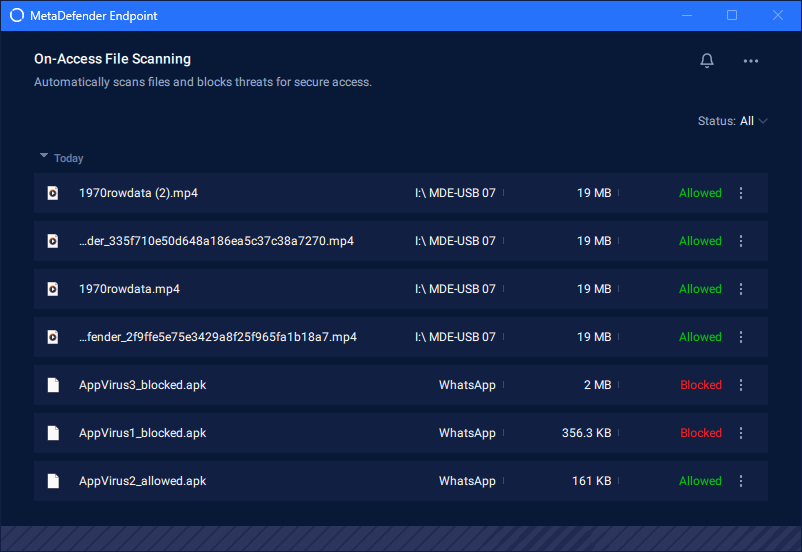Click video file icon of ...fender_2f9ffe5e75e3429a8f25f965fa1b18a7.mp4
This screenshot has width=802, height=552.
[53, 337]
